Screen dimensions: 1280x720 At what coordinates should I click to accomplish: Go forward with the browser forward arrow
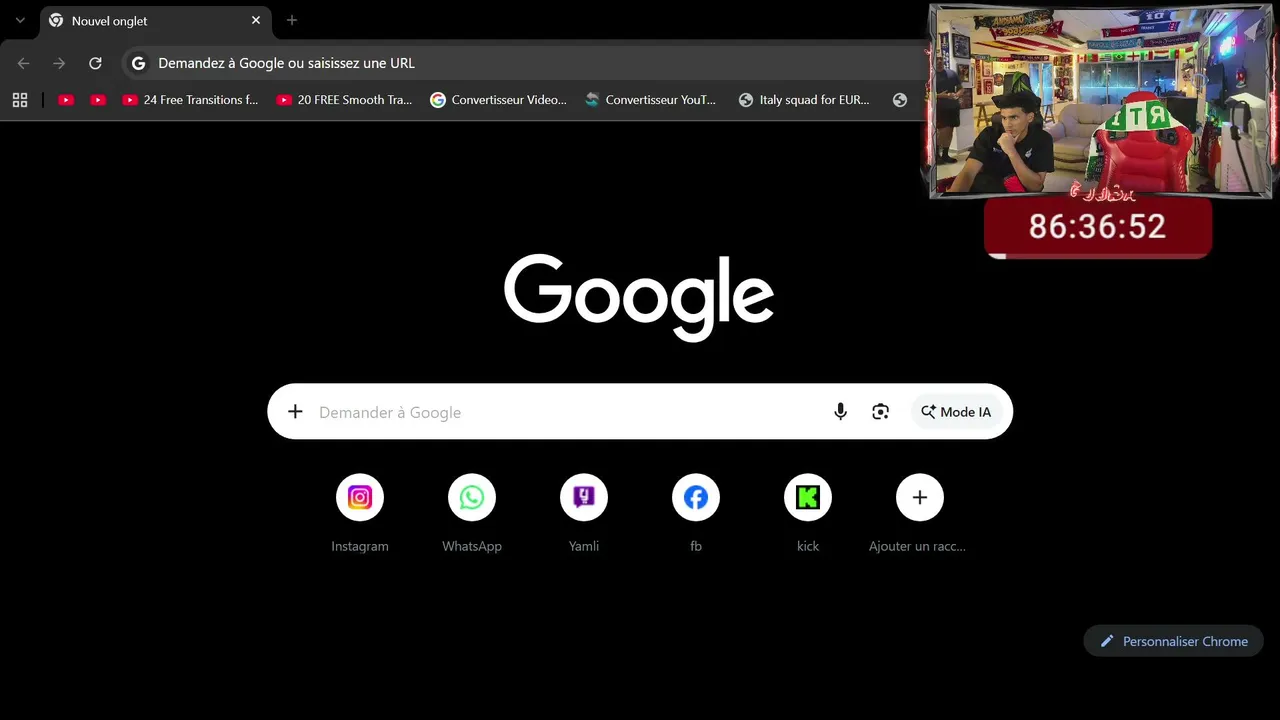tap(59, 63)
